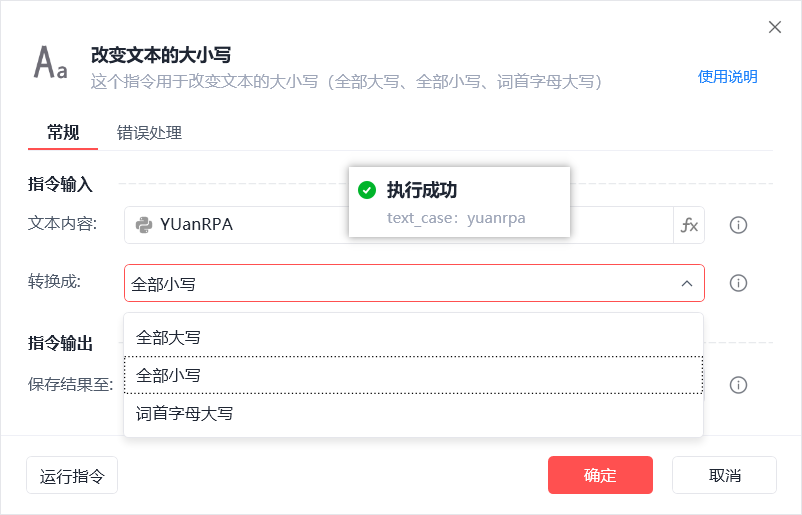Click the green success checkmark icon
This screenshot has height=515, width=802.
coord(367,190)
